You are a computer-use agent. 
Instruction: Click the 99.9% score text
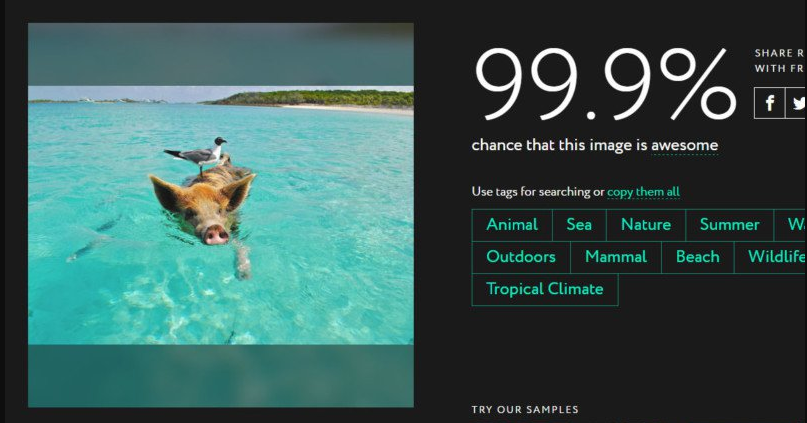pyautogui.click(x=605, y=84)
